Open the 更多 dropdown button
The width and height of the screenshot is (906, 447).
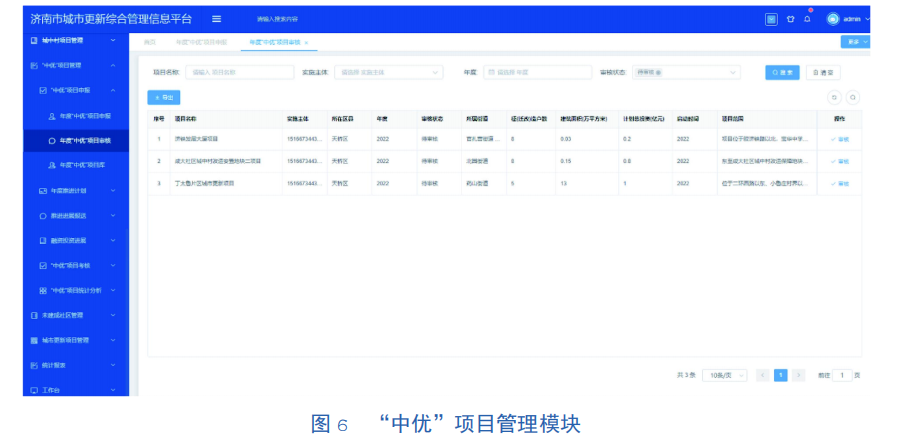tap(855, 42)
